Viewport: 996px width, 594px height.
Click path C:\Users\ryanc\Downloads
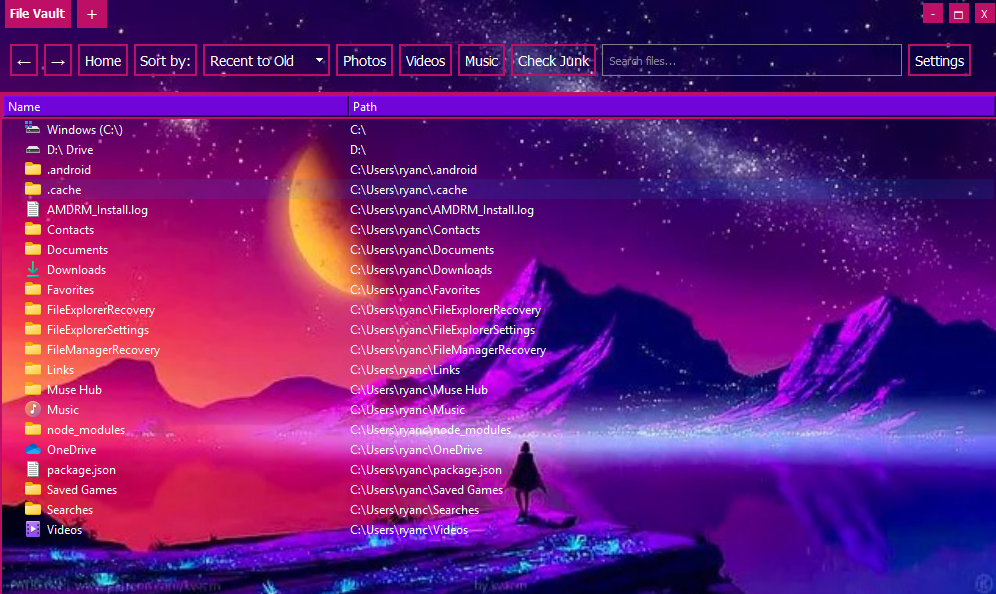tap(421, 269)
